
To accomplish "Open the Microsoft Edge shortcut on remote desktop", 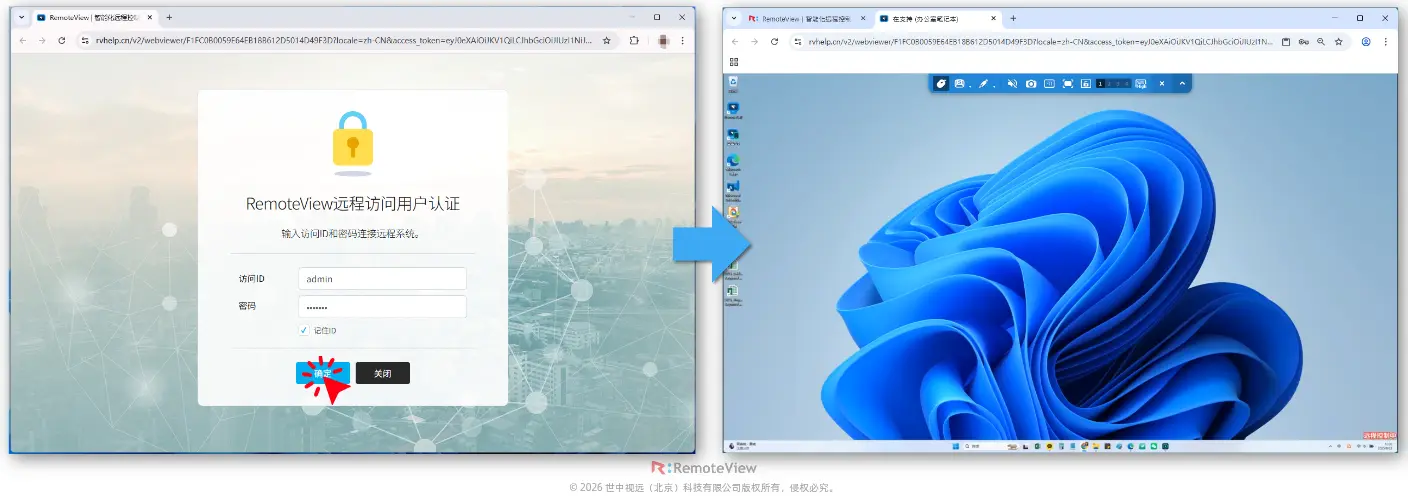I will pyautogui.click(x=733, y=162).
